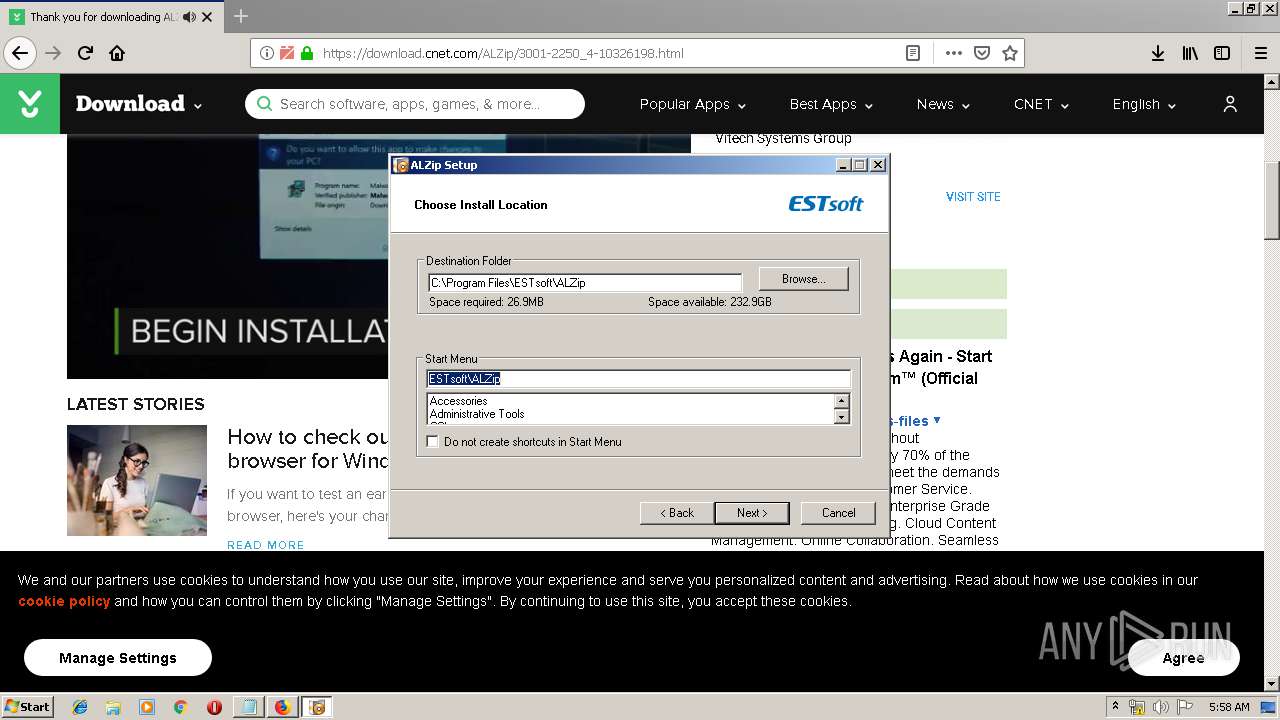Mute the tab's audio speaker icon
The width and height of the screenshot is (1280, 720).
190,17
